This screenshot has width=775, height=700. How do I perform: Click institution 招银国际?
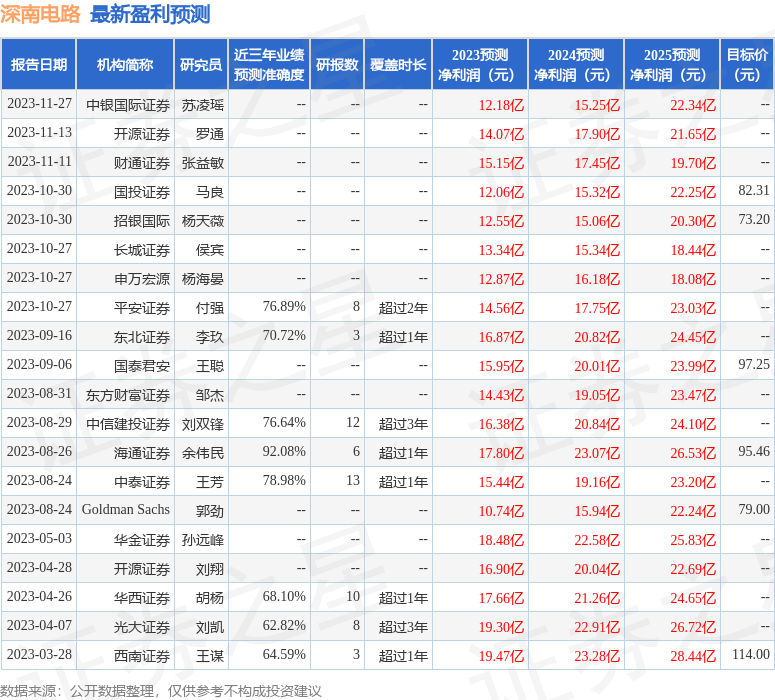tap(142, 221)
